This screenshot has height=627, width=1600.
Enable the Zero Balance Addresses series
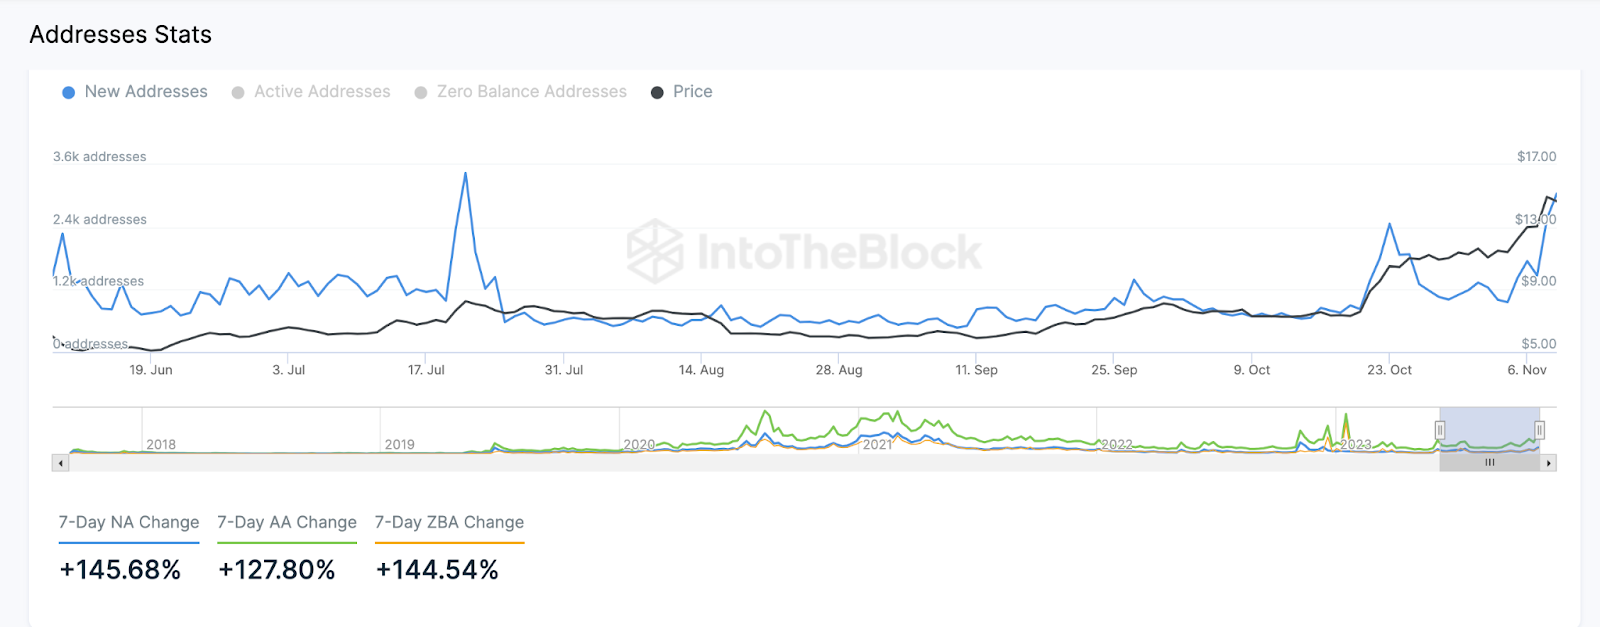pos(531,92)
